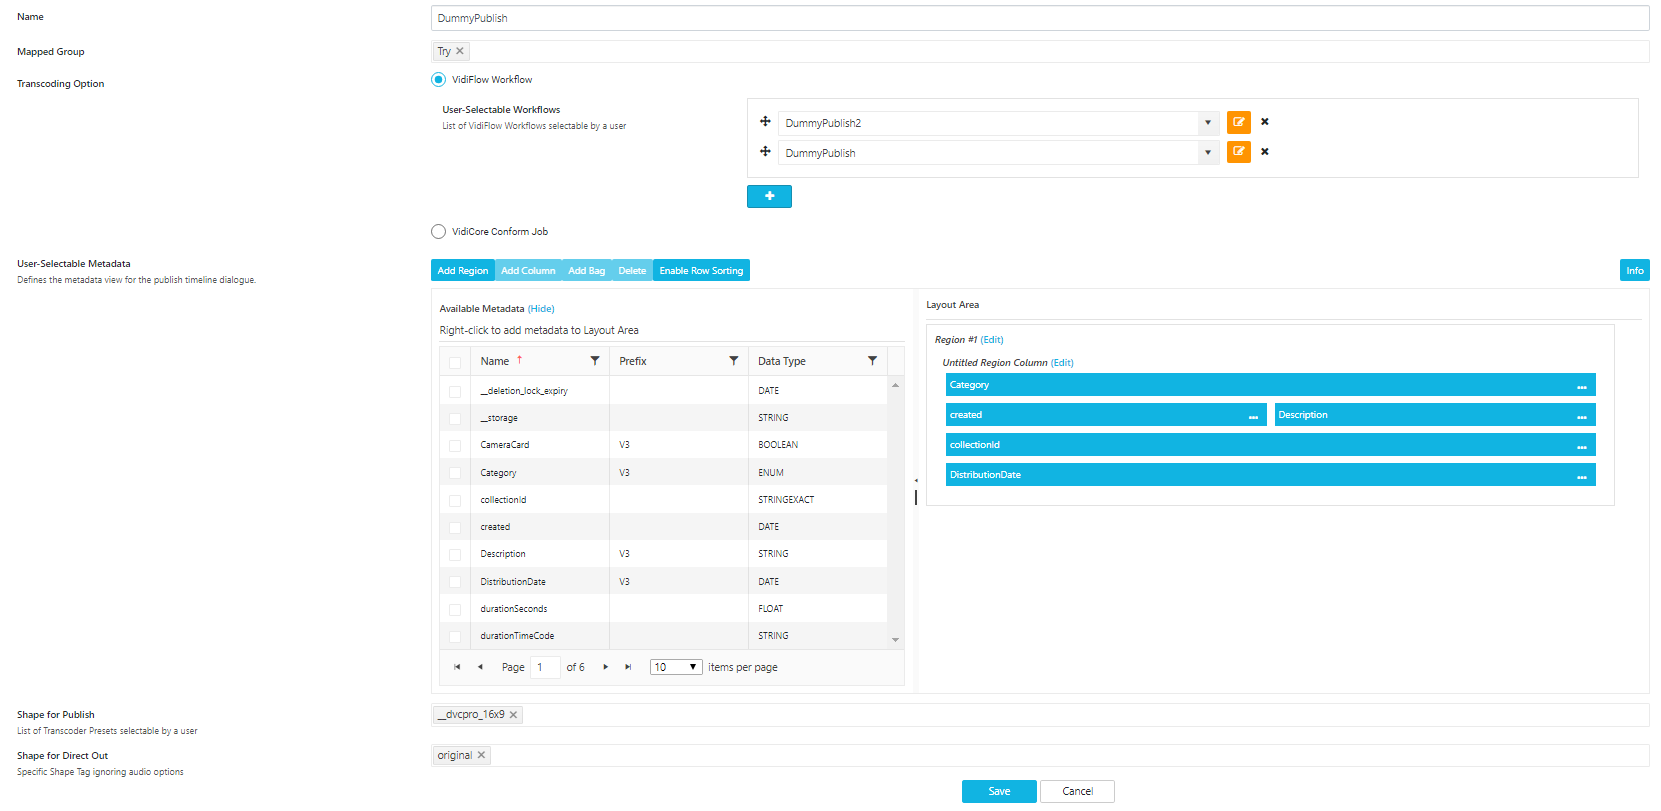Hide the Available Metadata panel
The image size is (1661, 811).
click(x=541, y=309)
